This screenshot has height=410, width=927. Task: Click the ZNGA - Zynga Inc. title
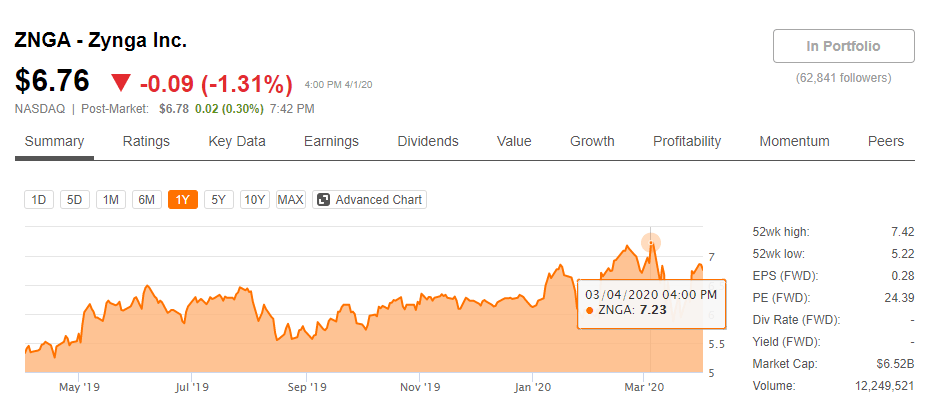[x=101, y=41]
